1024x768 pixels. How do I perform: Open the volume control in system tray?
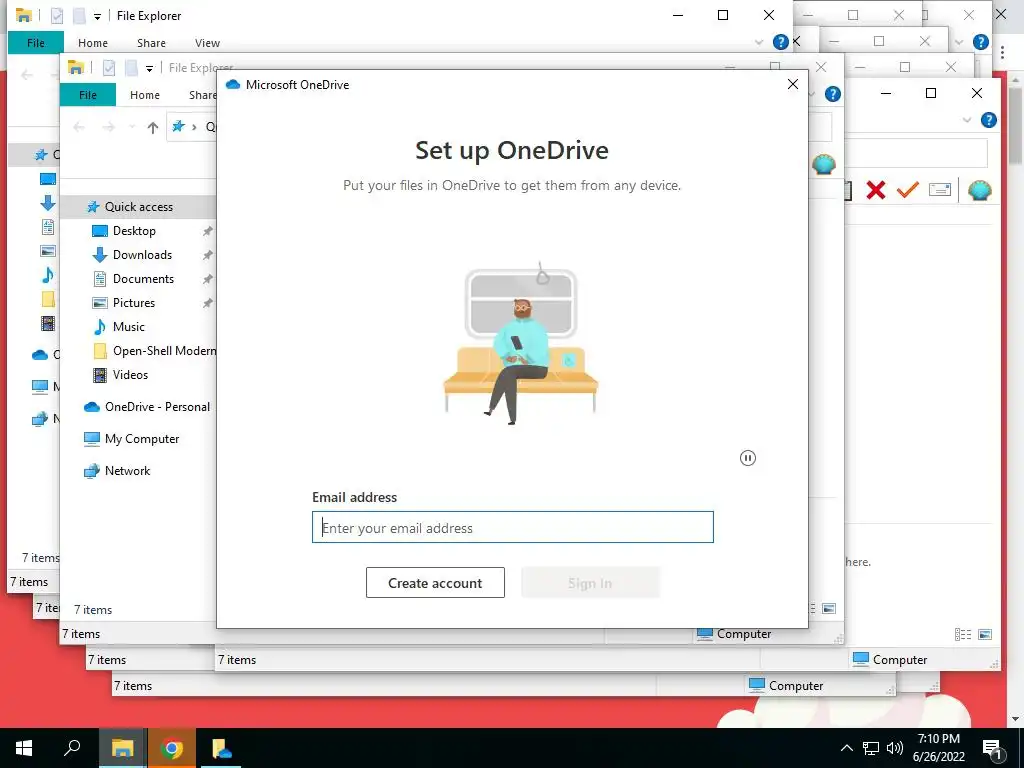(895, 748)
